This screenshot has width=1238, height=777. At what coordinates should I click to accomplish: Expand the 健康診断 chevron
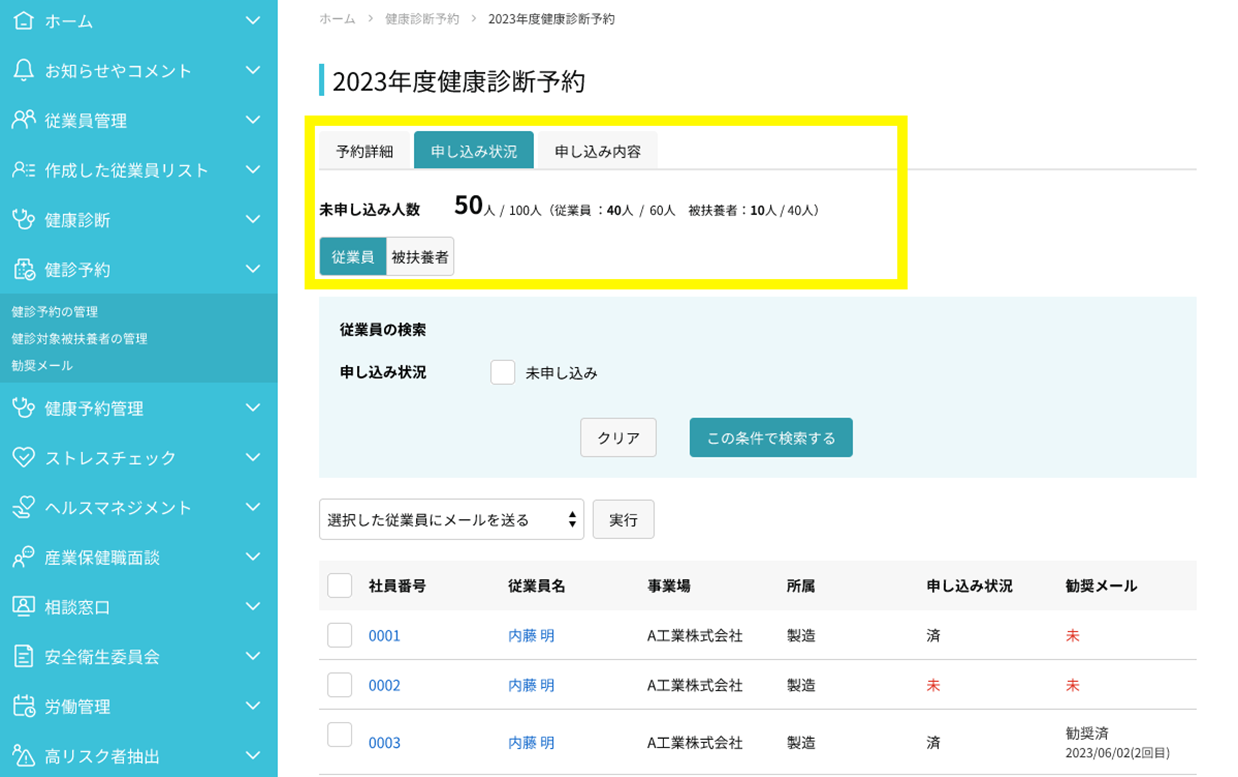[x=253, y=219]
